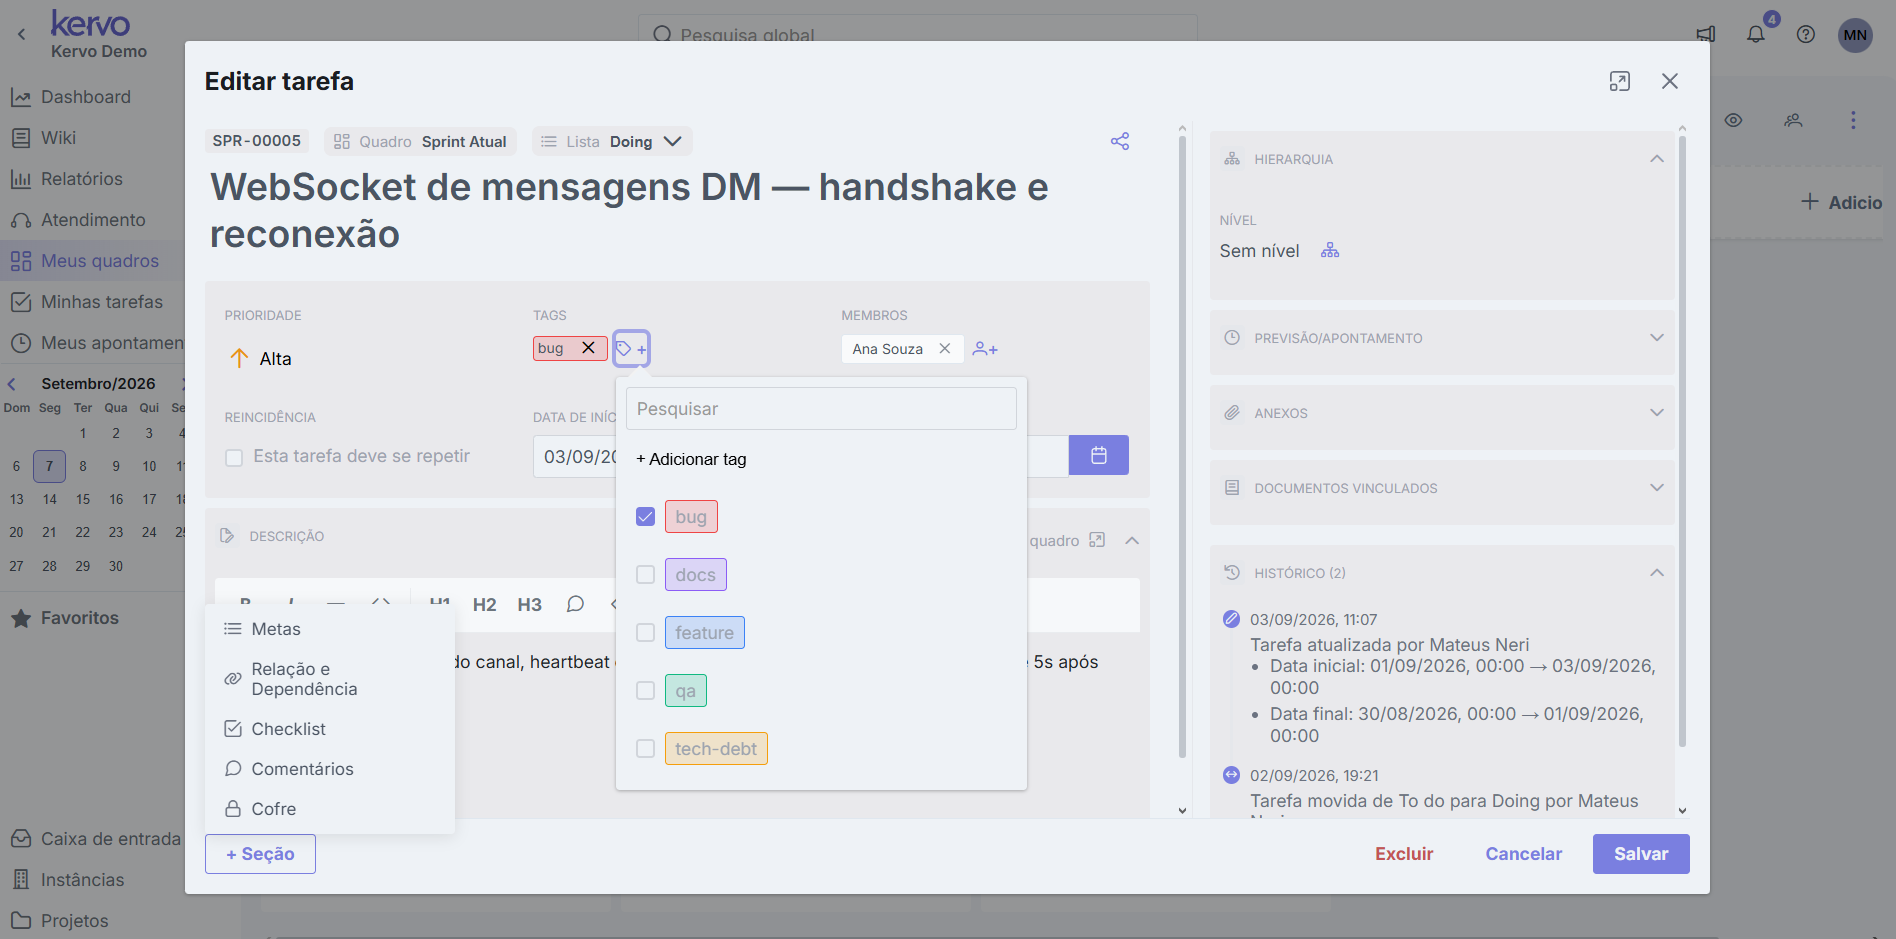Click Adicionar tag link
The width and height of the screenshot is (1896, 939).
691,459
